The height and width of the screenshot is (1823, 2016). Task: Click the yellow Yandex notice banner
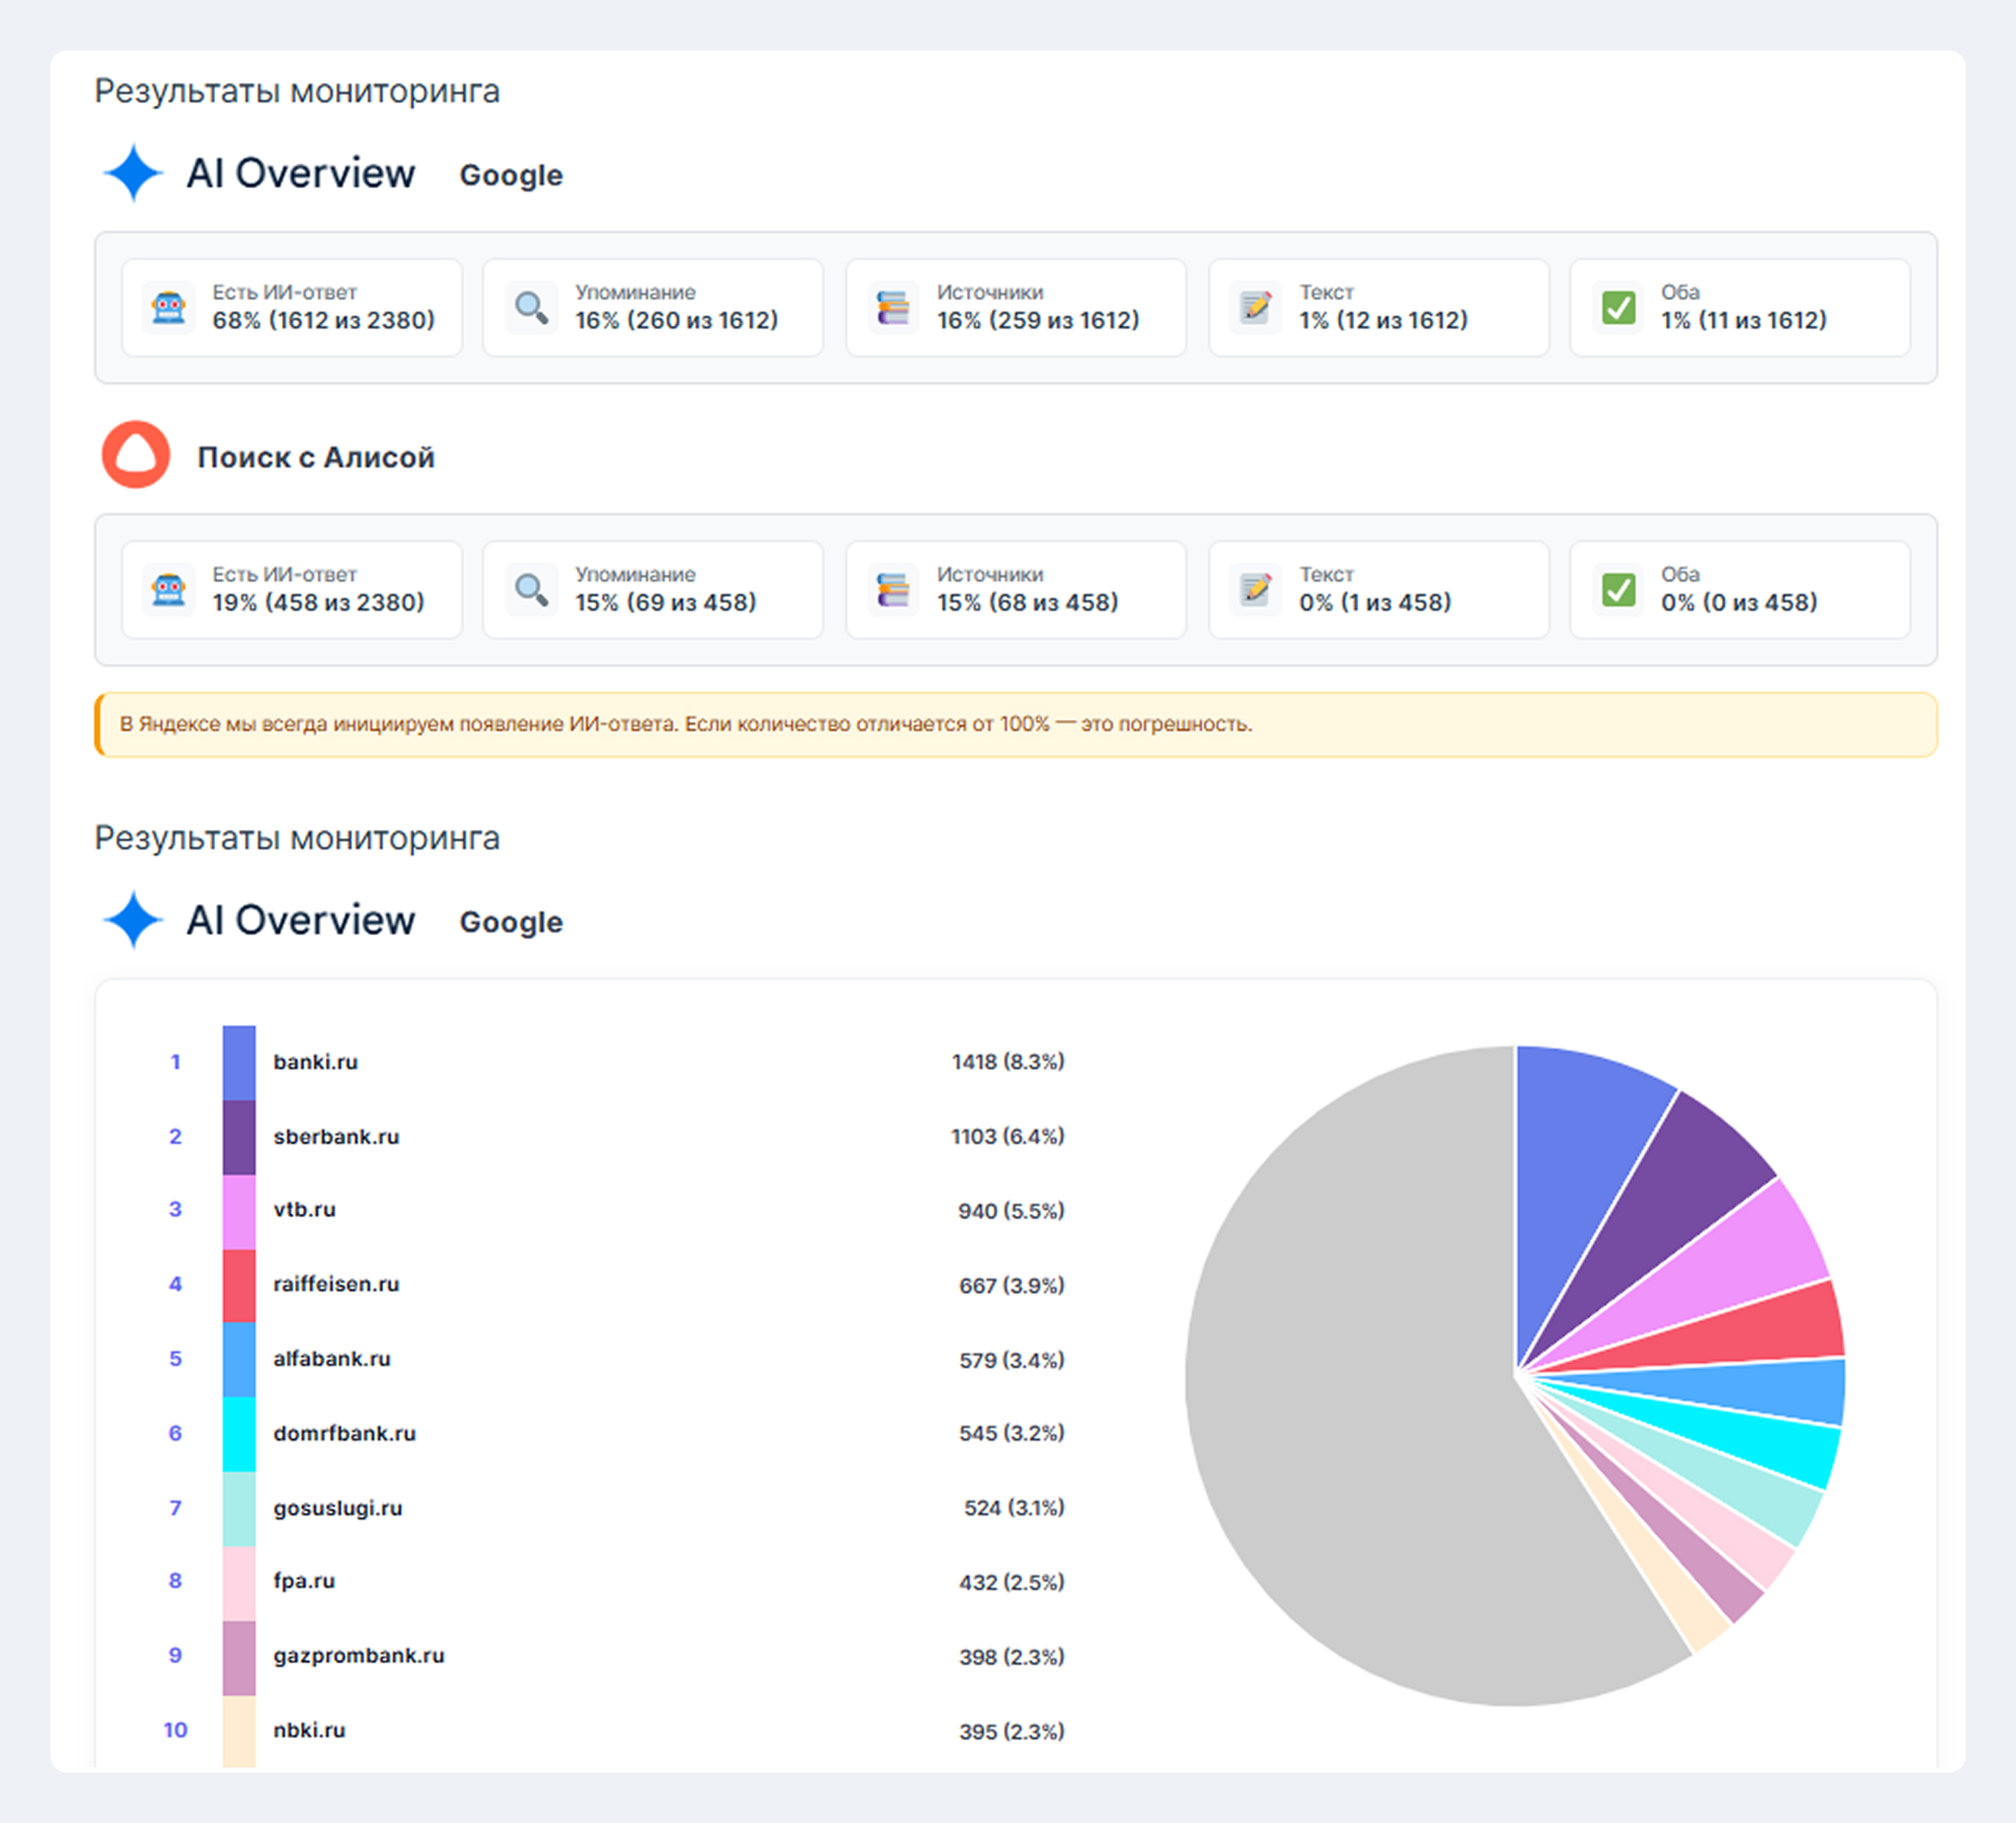click(1015, 724)
